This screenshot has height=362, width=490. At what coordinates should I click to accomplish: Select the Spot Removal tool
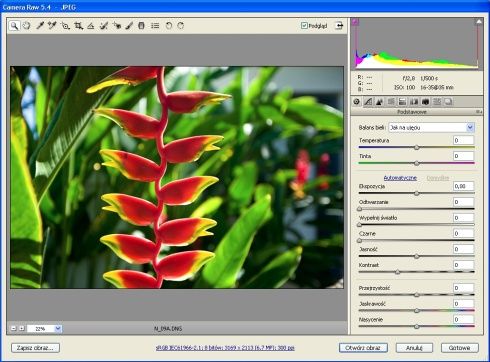(104, 26)
